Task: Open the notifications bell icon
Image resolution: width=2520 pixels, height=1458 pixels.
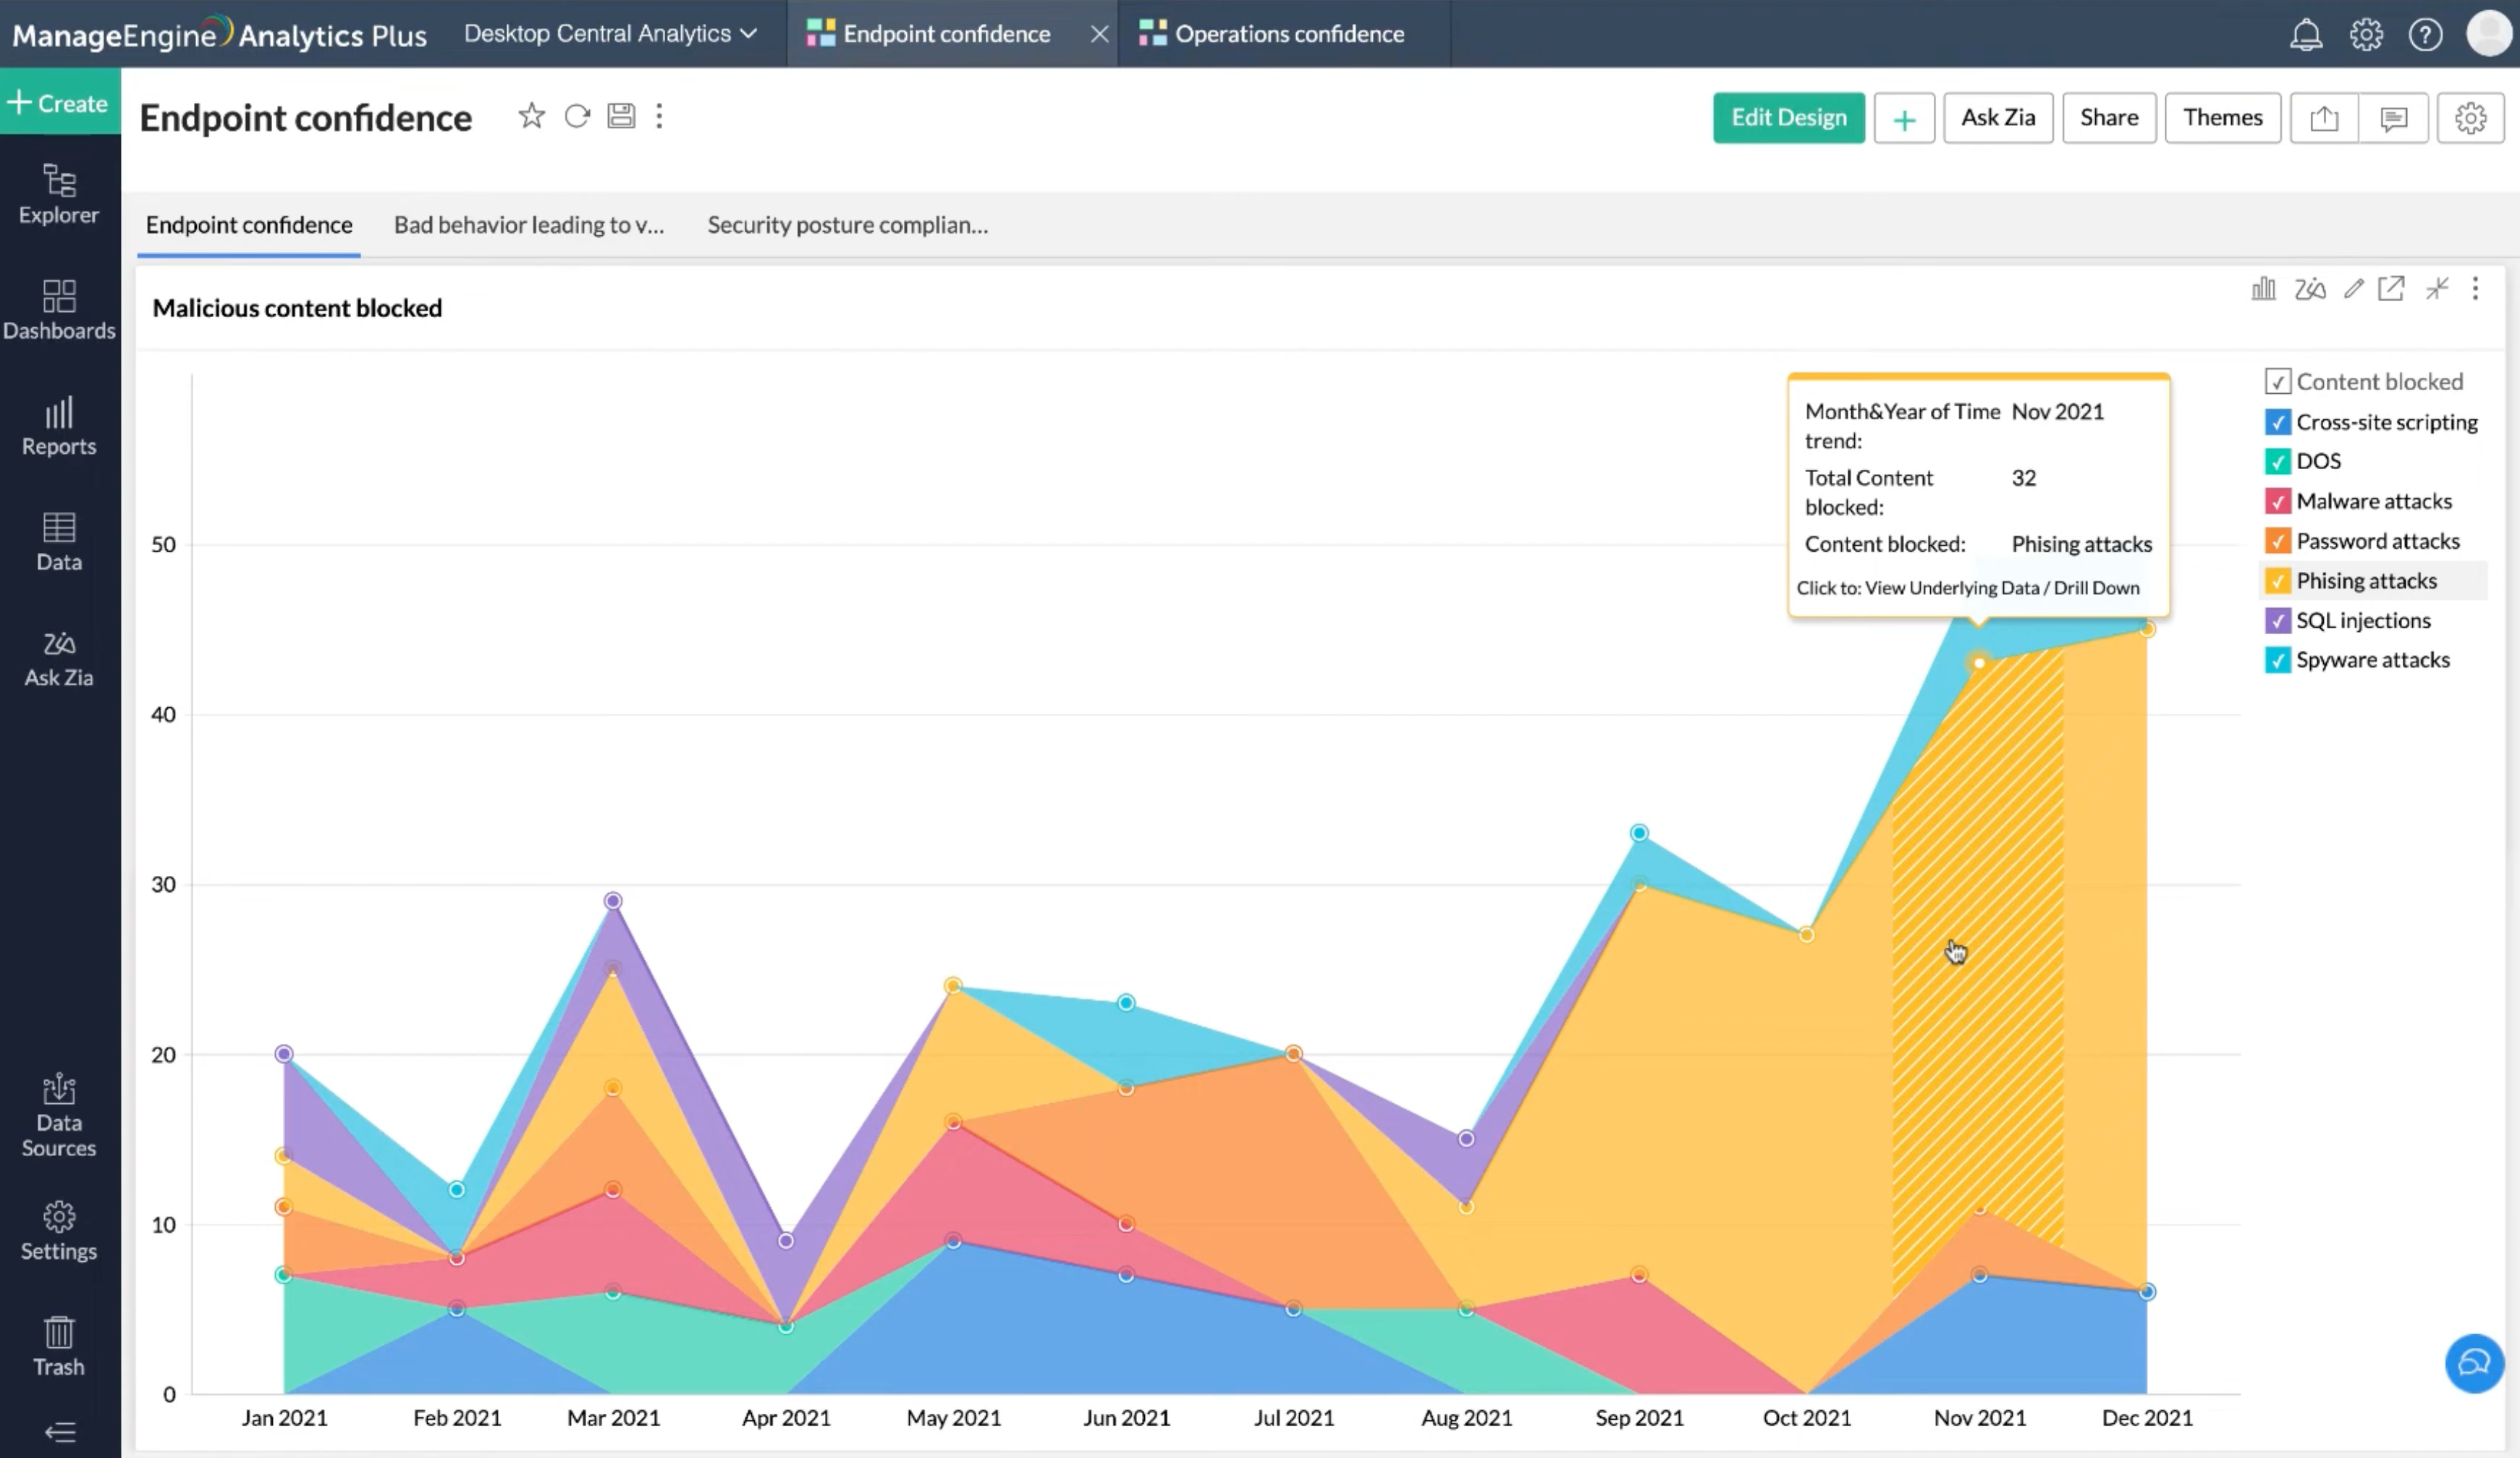Action: pyautogui.click(x=2305, y=35)
